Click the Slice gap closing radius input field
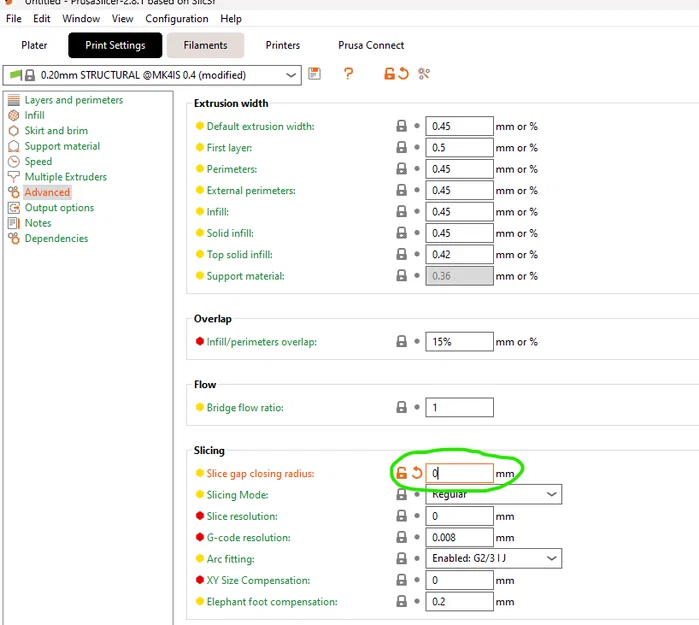Viewport: 699px width, 625px height. [460, 473]
